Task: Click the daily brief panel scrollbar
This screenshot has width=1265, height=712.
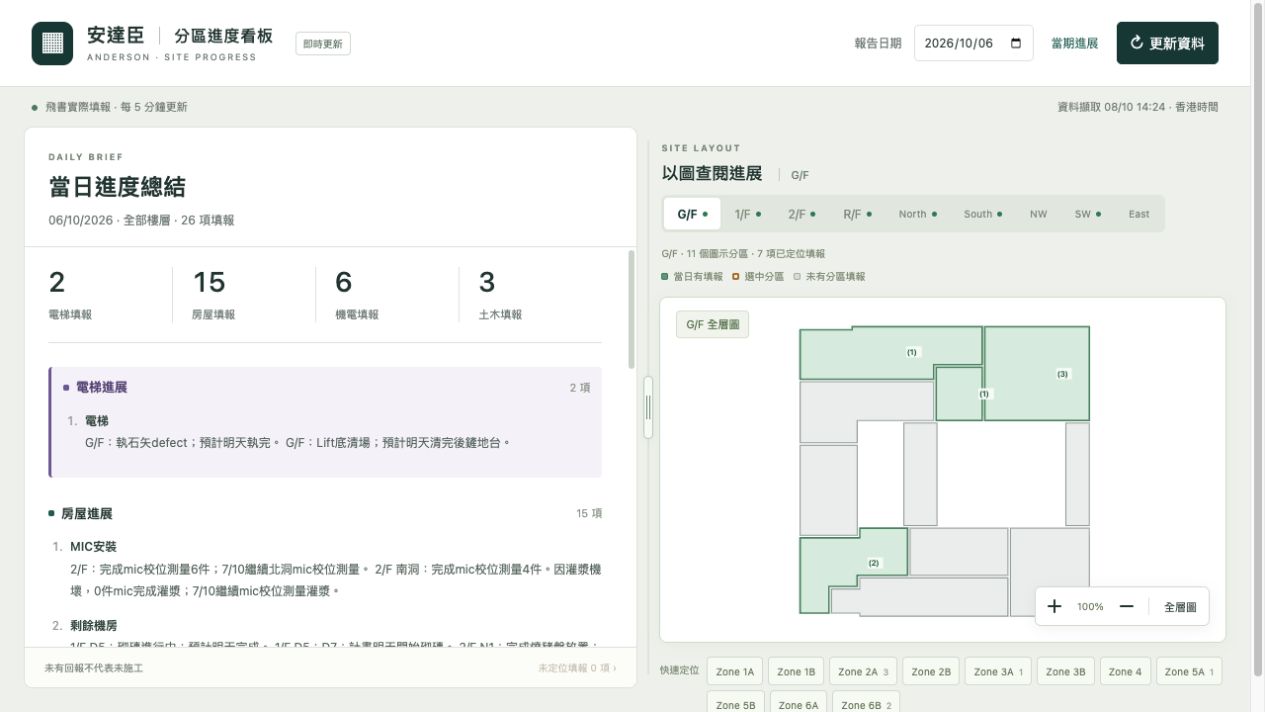Action: coord(631,310)
